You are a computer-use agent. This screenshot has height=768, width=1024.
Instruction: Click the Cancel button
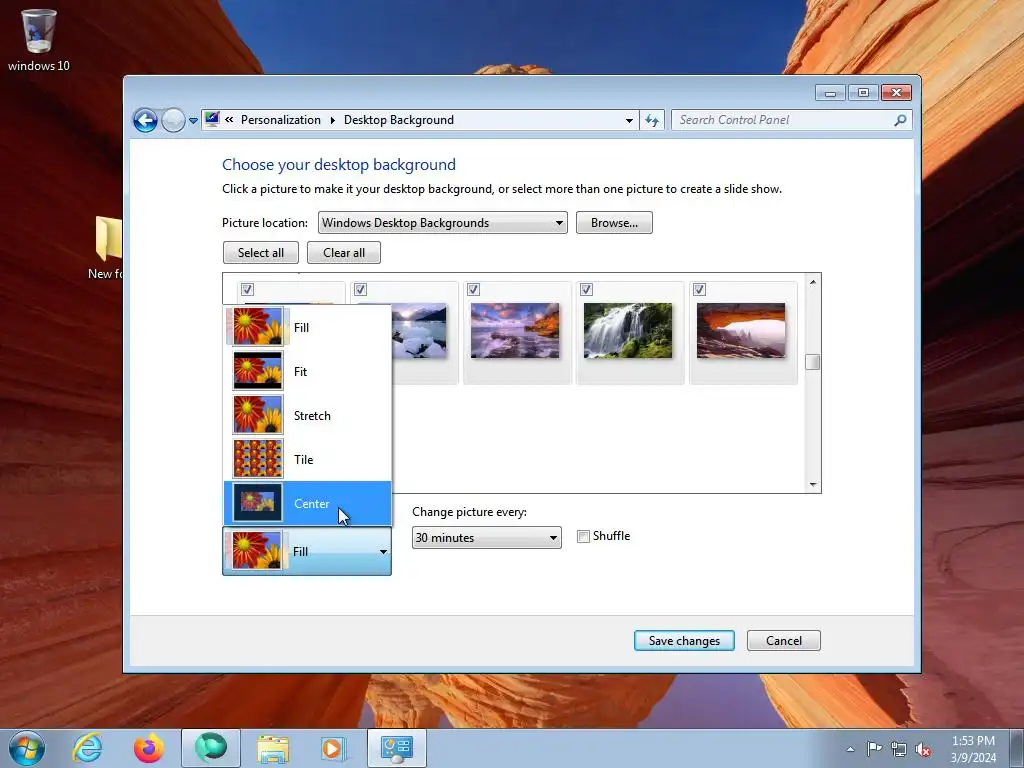[x=784, y=641]
